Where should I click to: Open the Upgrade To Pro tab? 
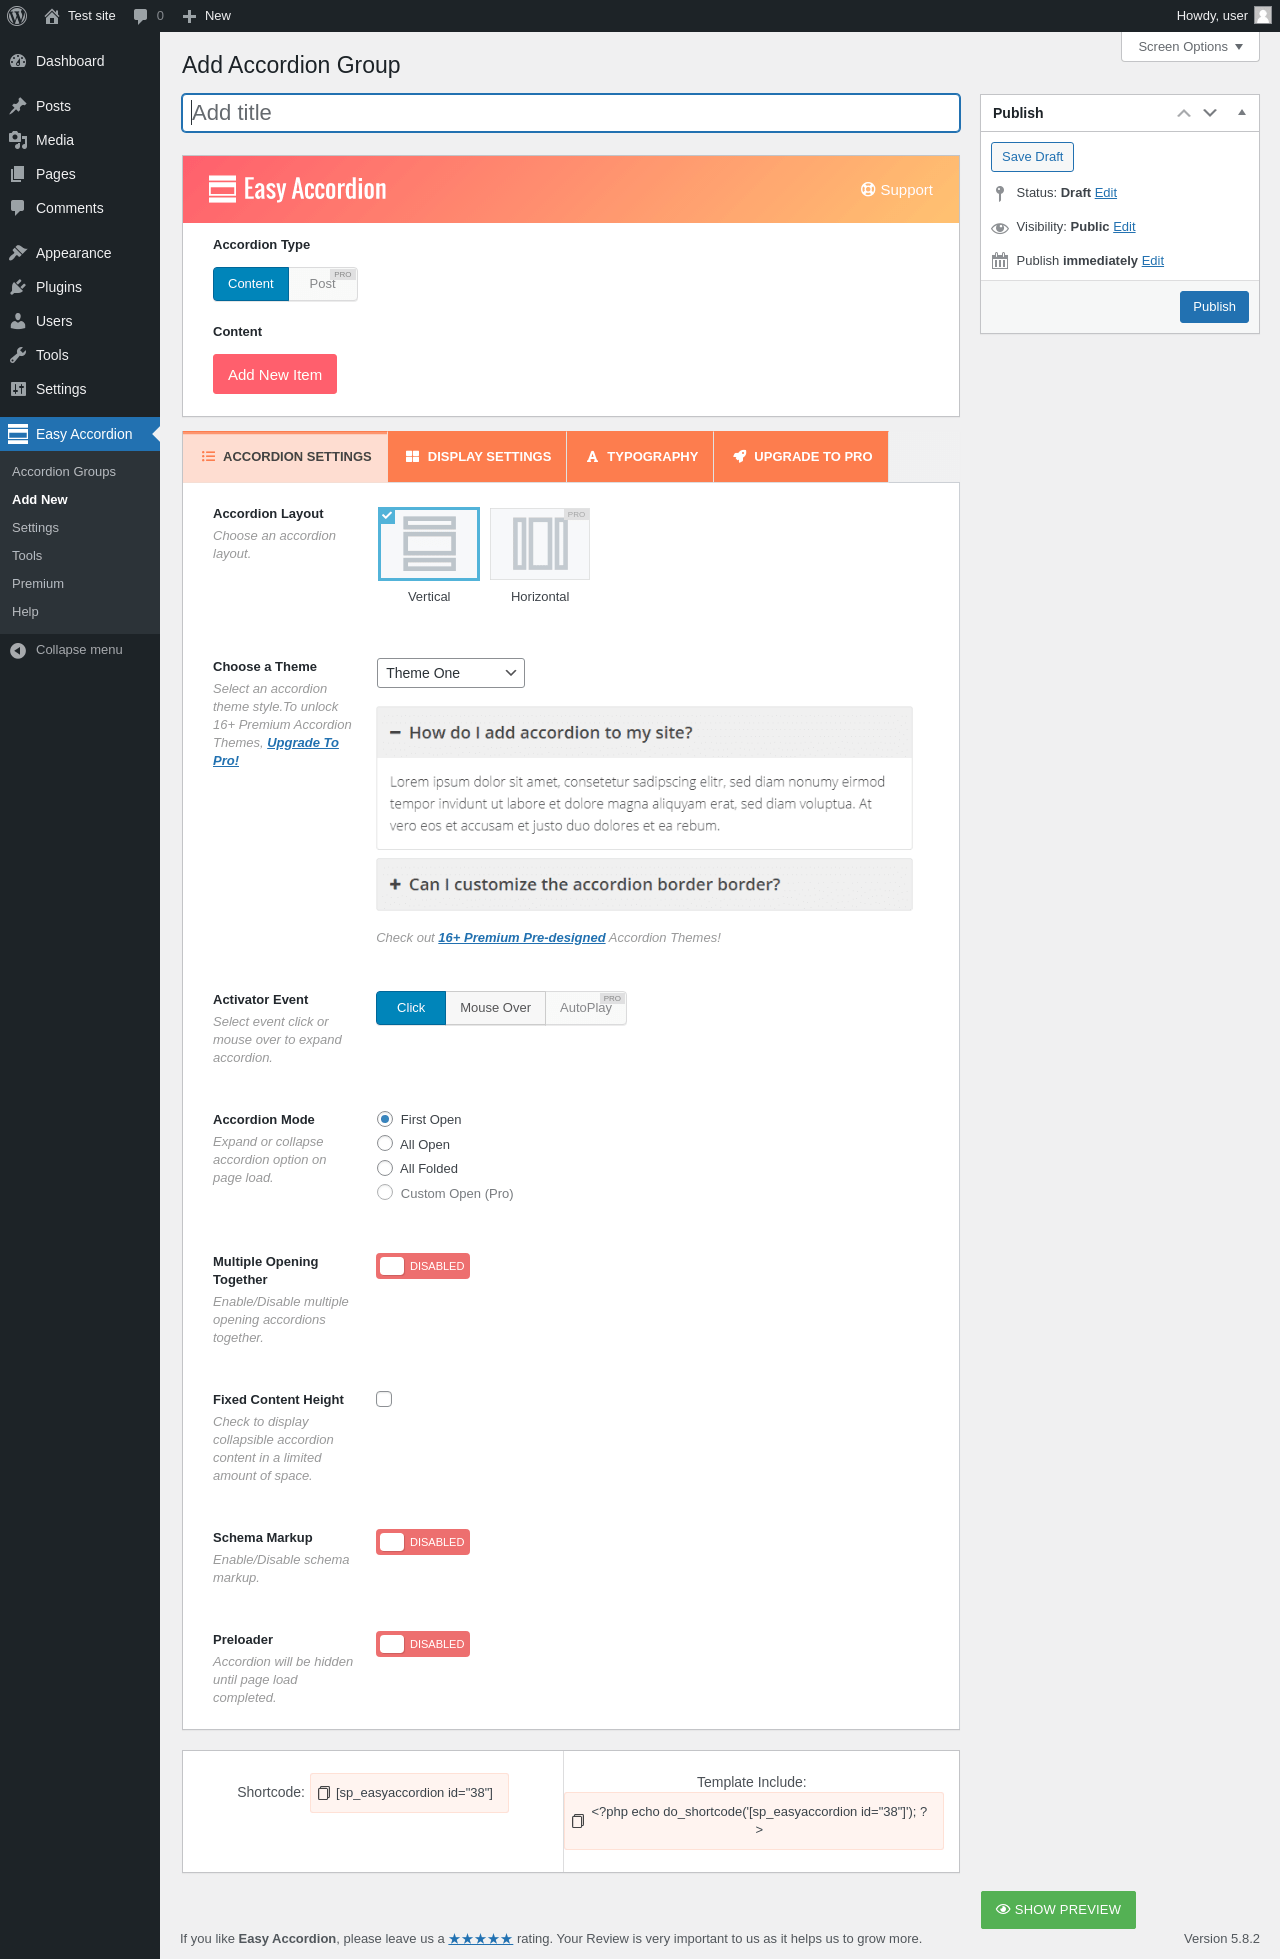coord(802,457)
